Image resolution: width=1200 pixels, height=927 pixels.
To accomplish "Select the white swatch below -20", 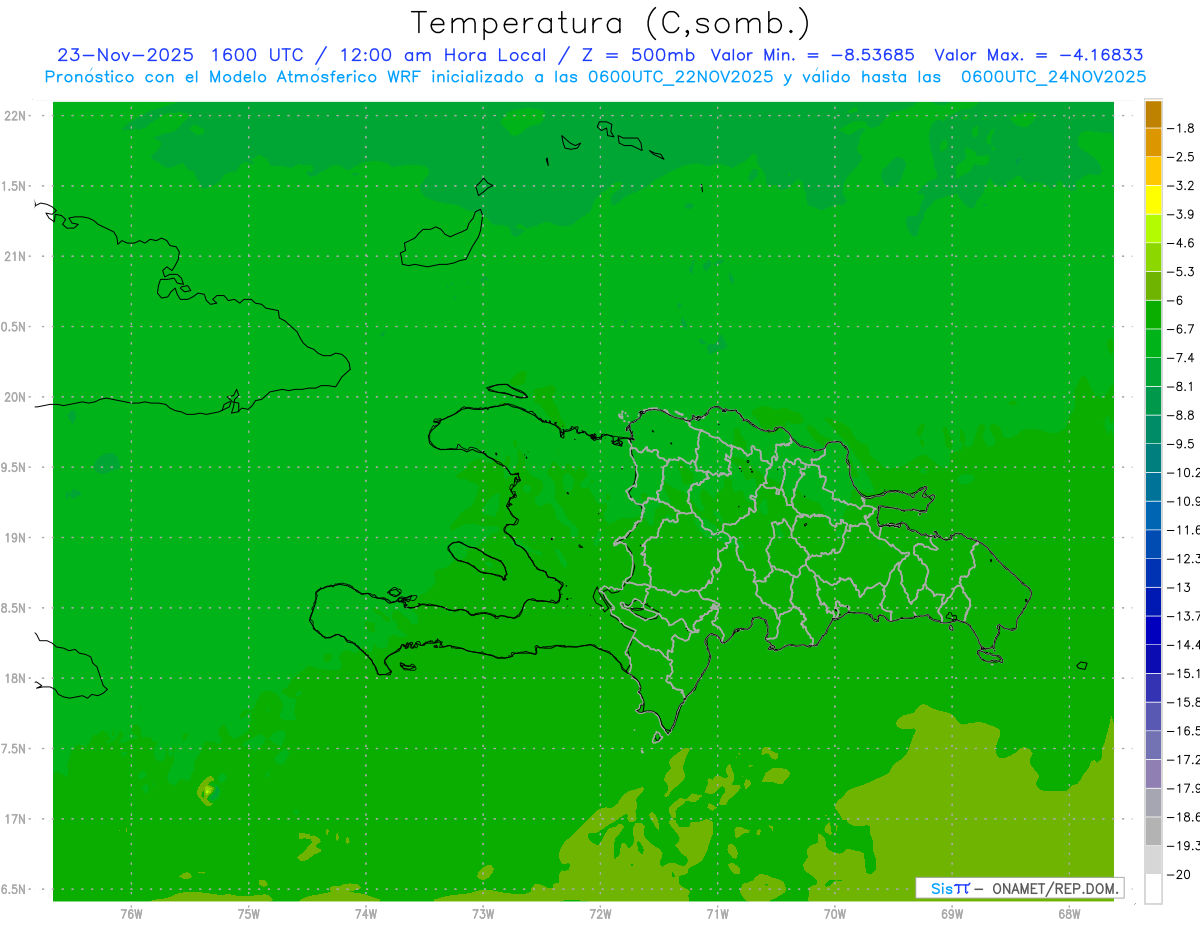I will [1153, 888].
